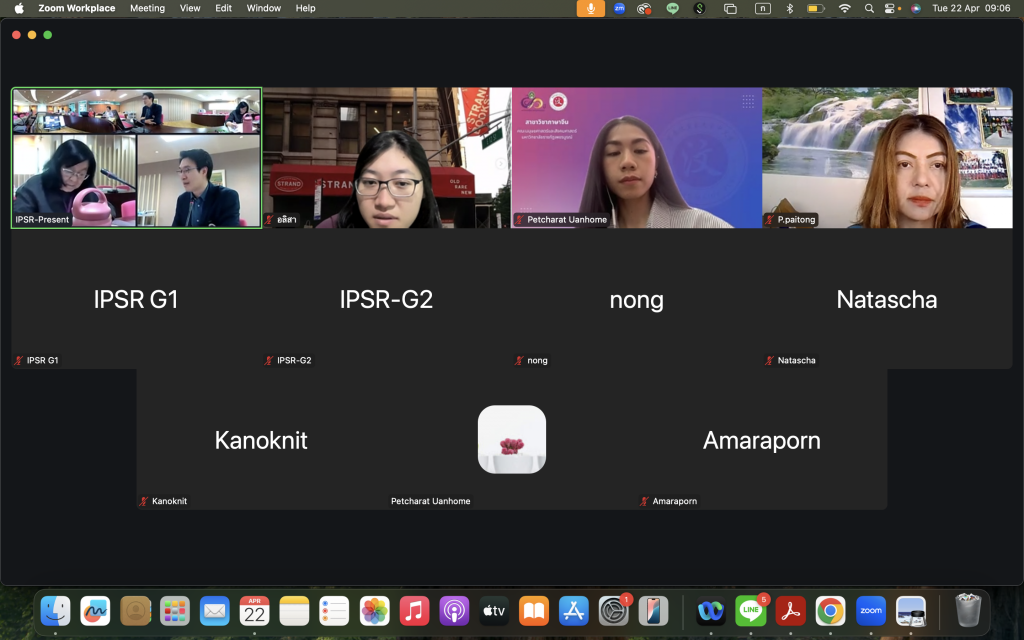Open the View menu

190,8
